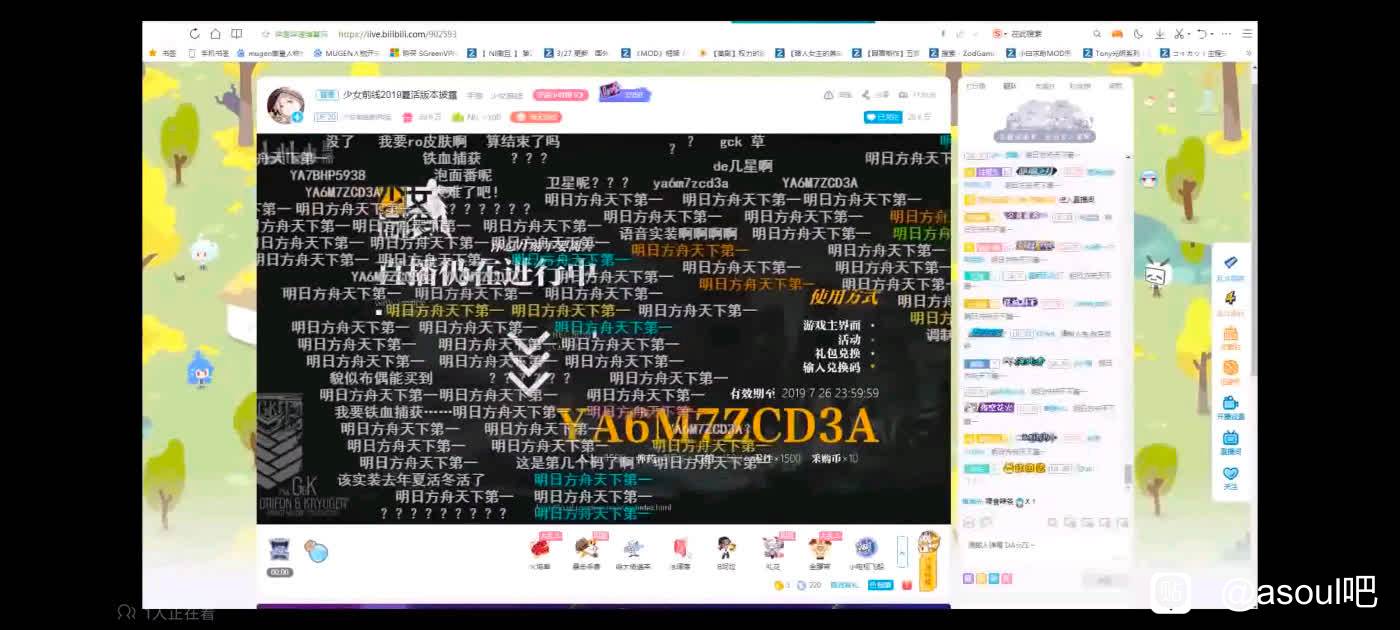Open browser downloads icon
The height and width of the screenshot is (630, 1400).
pos(1160,34)
